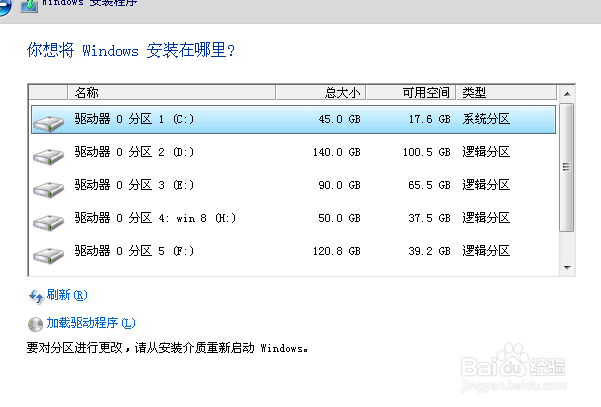
Task: Click the scrollbar up arrow
Action: (x=567, y=94)
